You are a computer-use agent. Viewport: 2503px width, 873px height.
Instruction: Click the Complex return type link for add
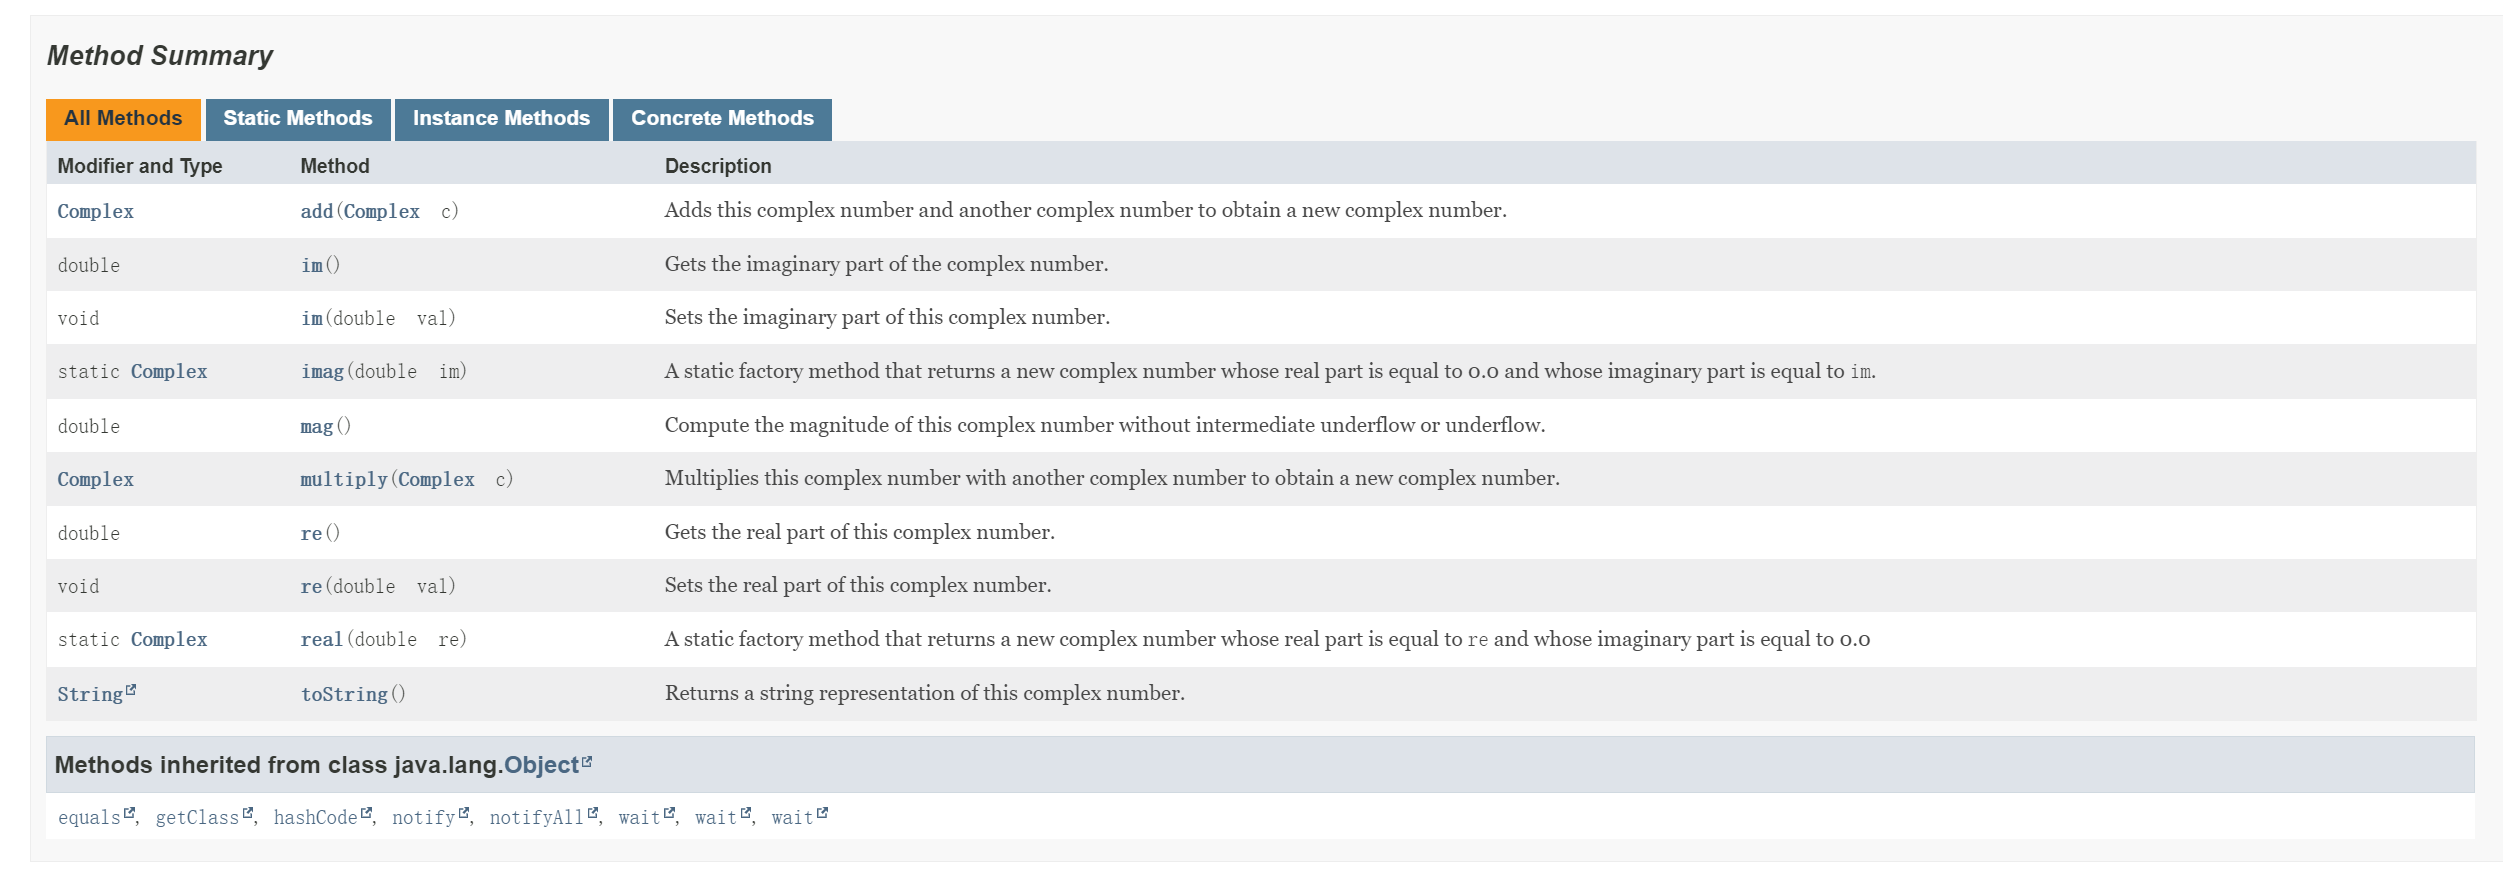tap(94, 211)
